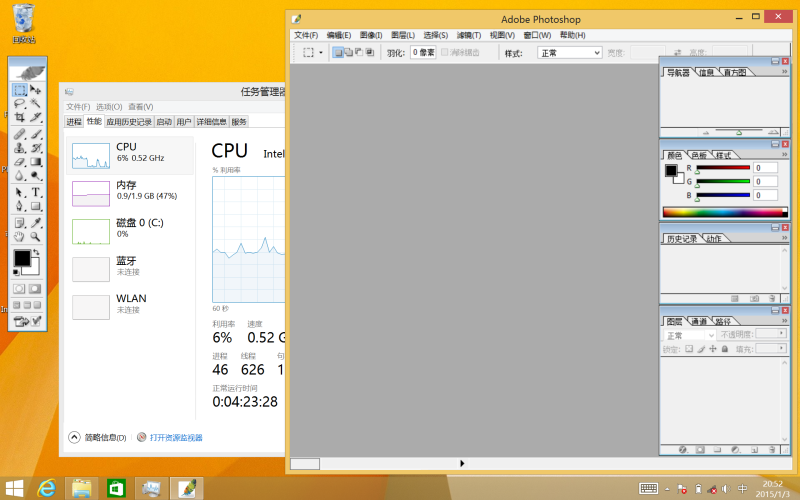Choose the Pen tool

[19, 206]
